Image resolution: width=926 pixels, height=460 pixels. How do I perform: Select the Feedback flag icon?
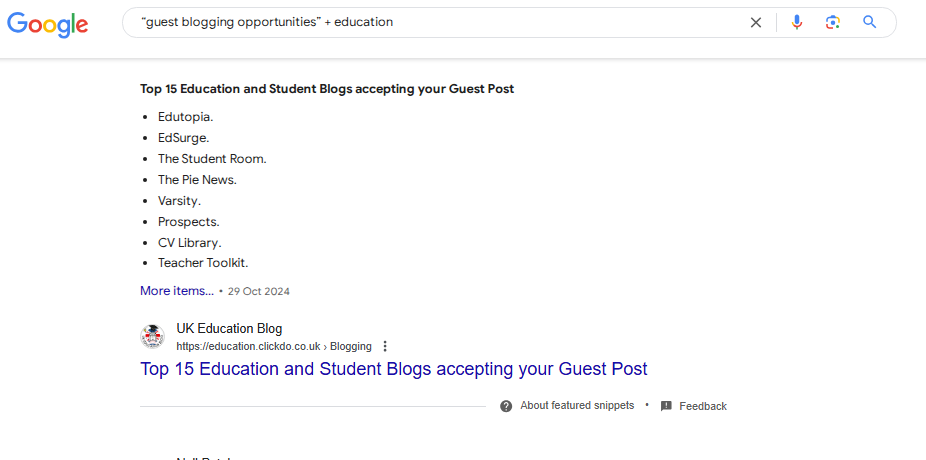pyautogui.click(x=666, y=406)
